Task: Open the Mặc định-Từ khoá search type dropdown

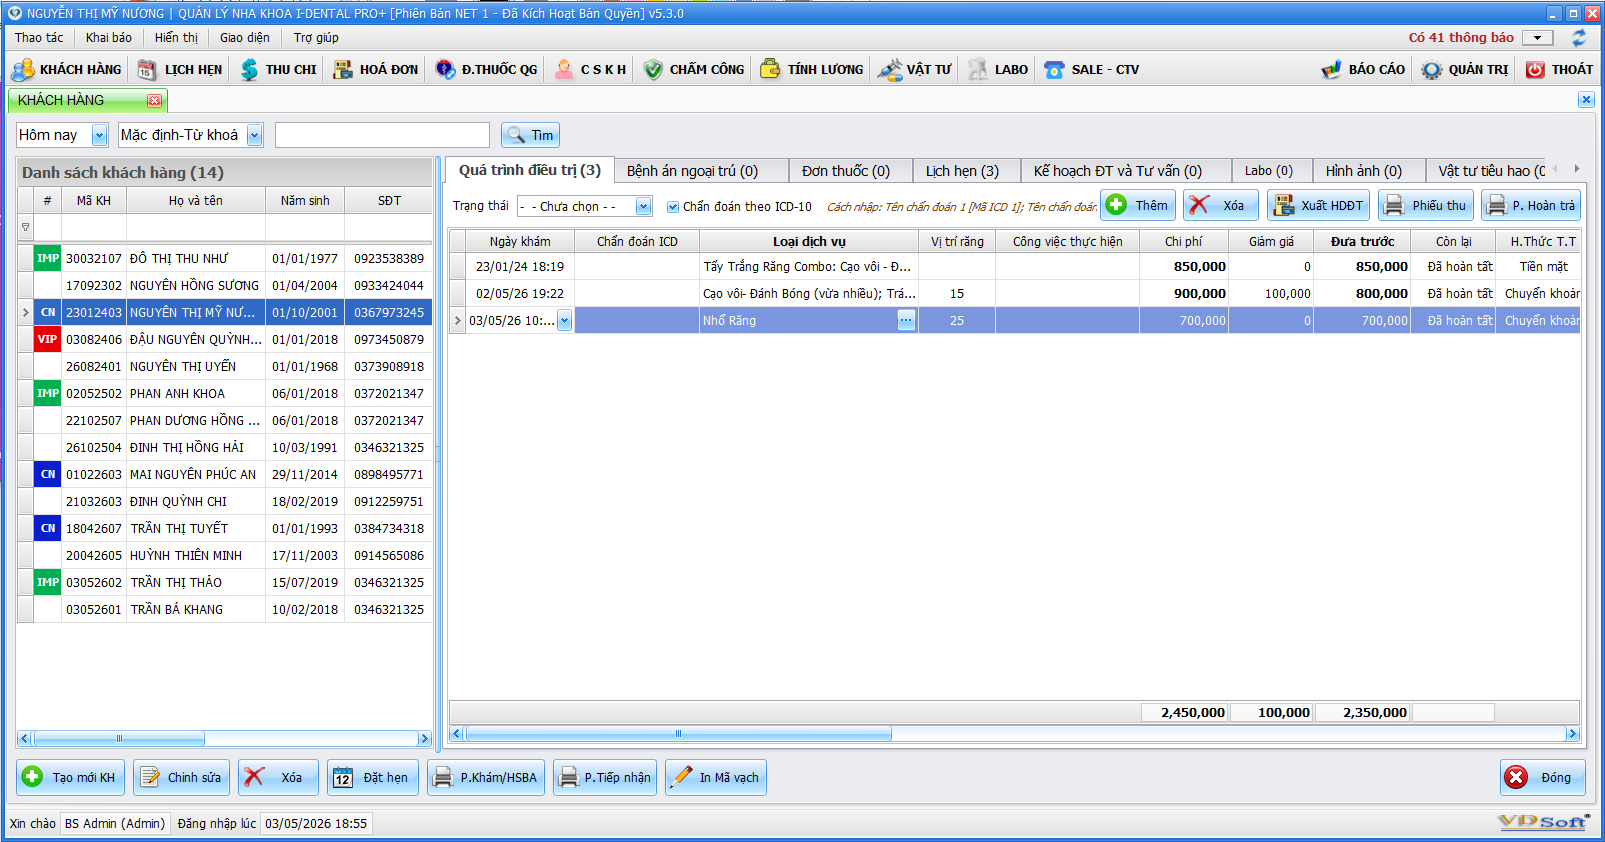Action: click(x=255, y=135)
